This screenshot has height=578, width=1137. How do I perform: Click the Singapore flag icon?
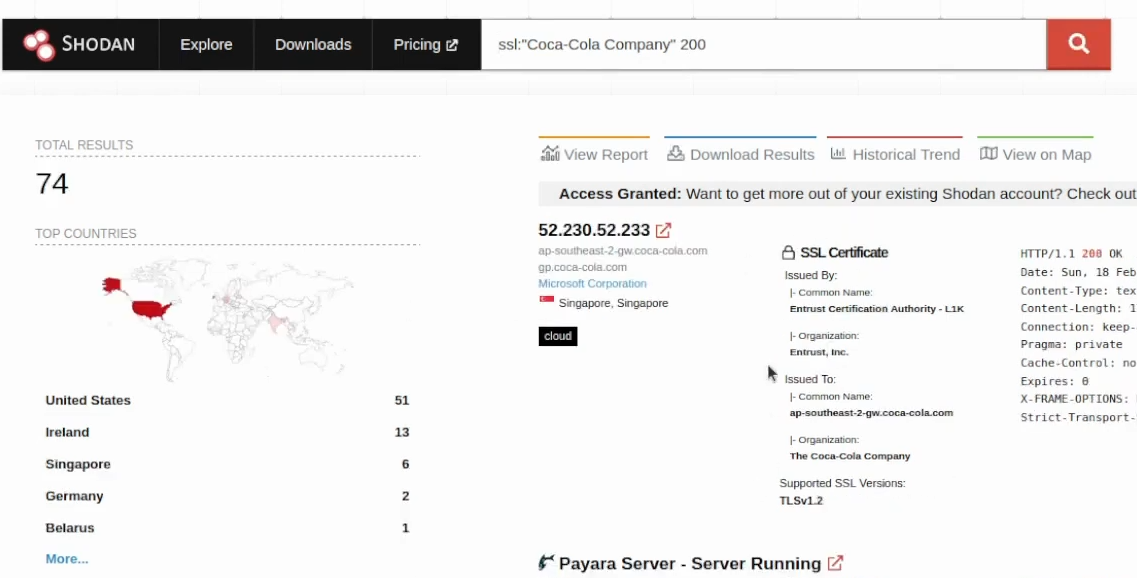point(546,298)
